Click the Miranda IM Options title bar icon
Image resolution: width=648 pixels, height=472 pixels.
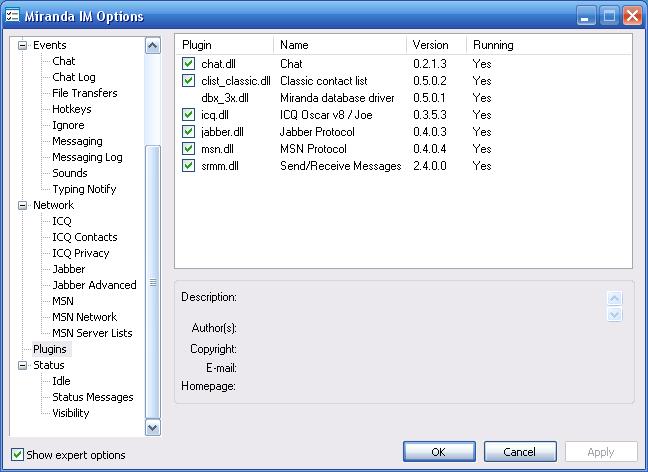coord(12,16)
